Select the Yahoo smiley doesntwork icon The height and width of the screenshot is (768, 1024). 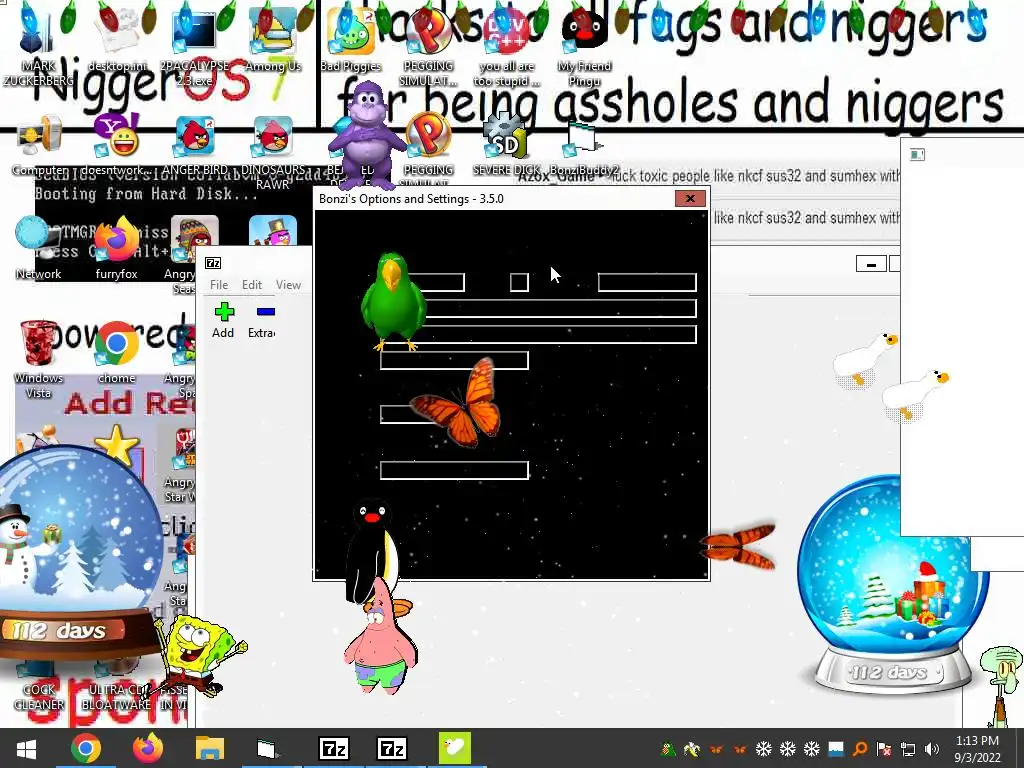tap(117, 145)
